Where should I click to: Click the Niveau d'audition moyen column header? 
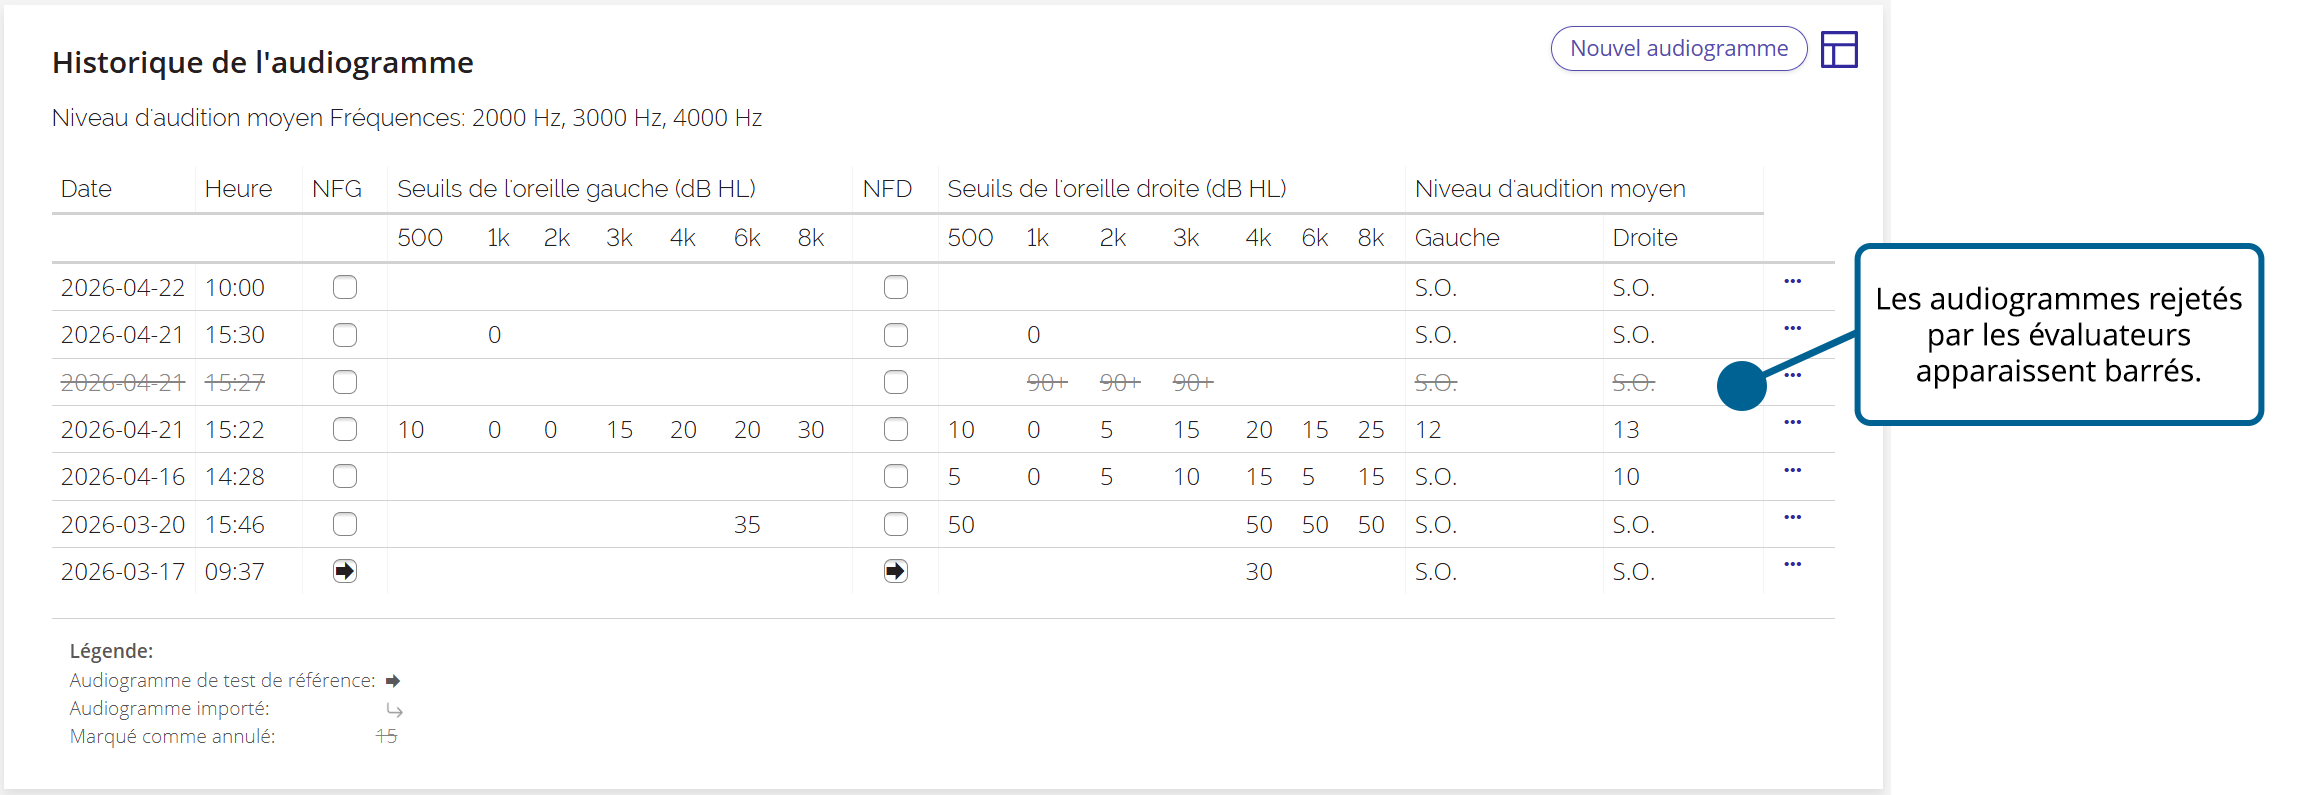pos(1550,189)
